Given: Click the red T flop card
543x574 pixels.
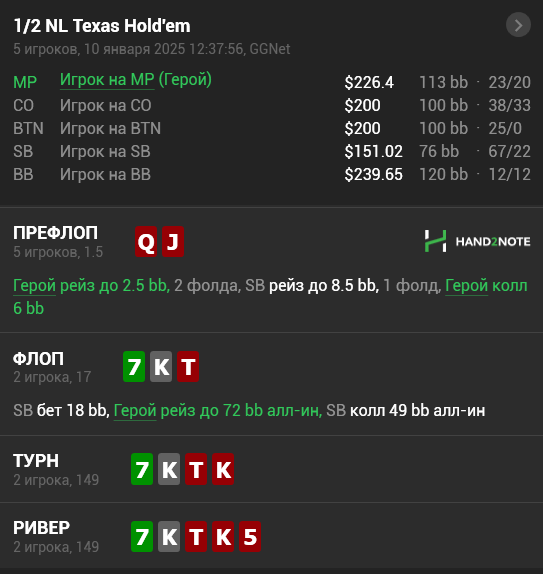Looking at the screenshot, I should coord(188,366).
